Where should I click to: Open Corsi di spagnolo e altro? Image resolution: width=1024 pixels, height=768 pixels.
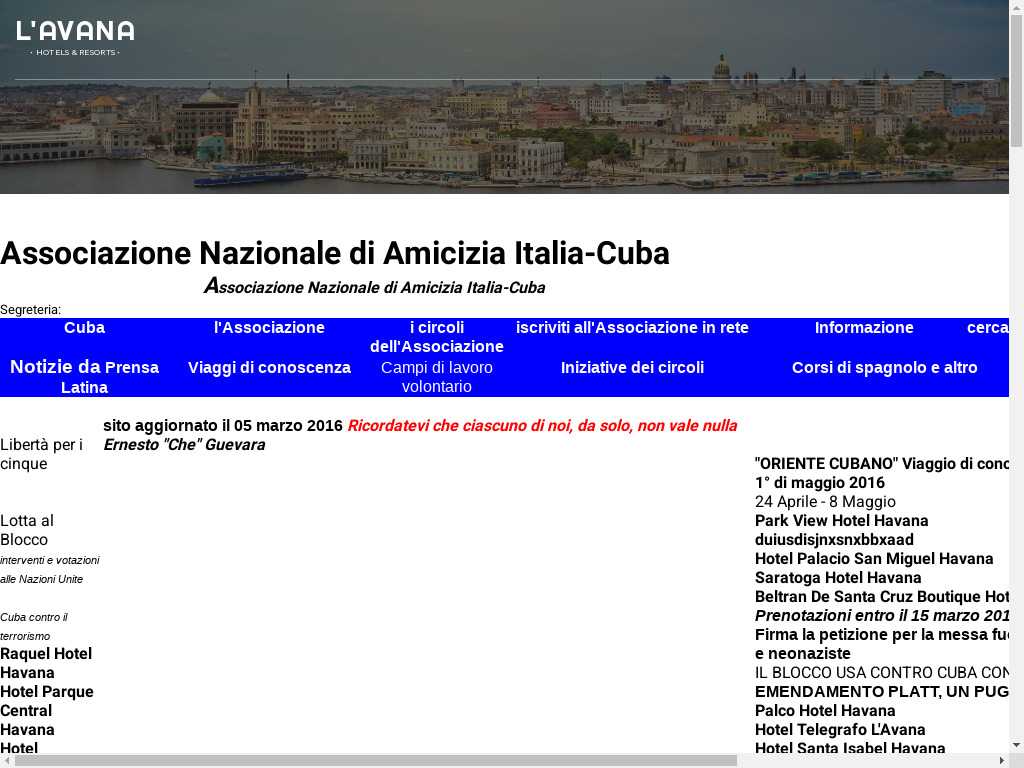pos(884,368)
